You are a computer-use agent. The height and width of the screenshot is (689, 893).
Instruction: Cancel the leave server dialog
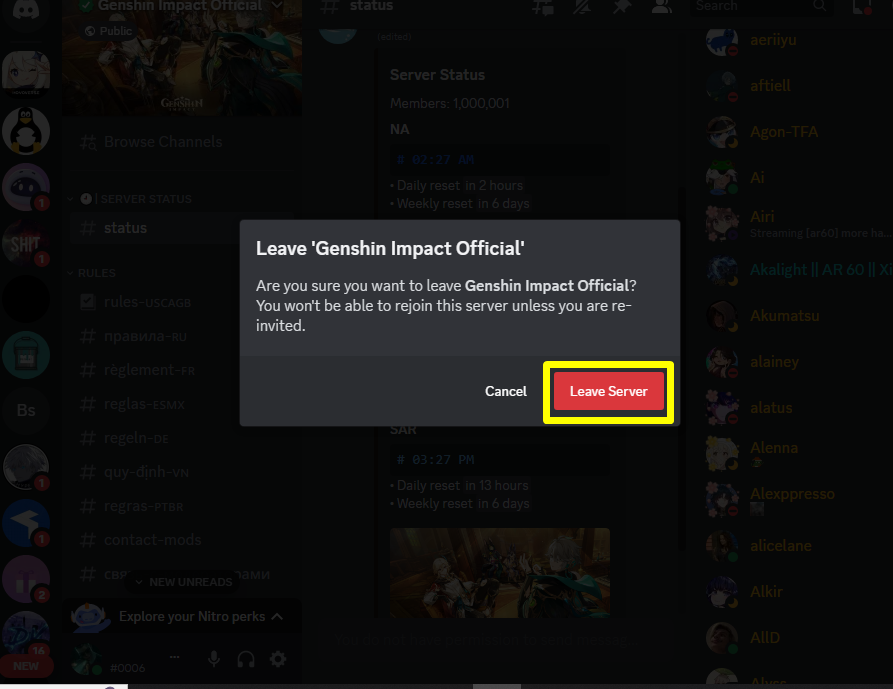pos(506,391)
